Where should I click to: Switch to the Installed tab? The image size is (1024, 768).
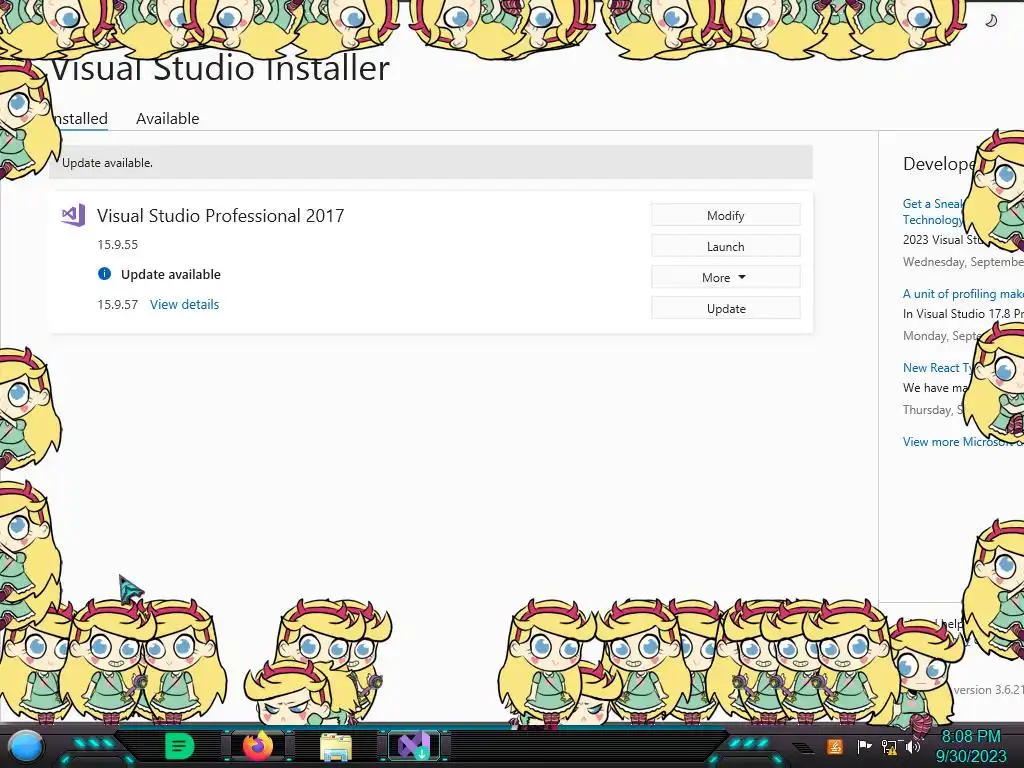click(80, 118)
